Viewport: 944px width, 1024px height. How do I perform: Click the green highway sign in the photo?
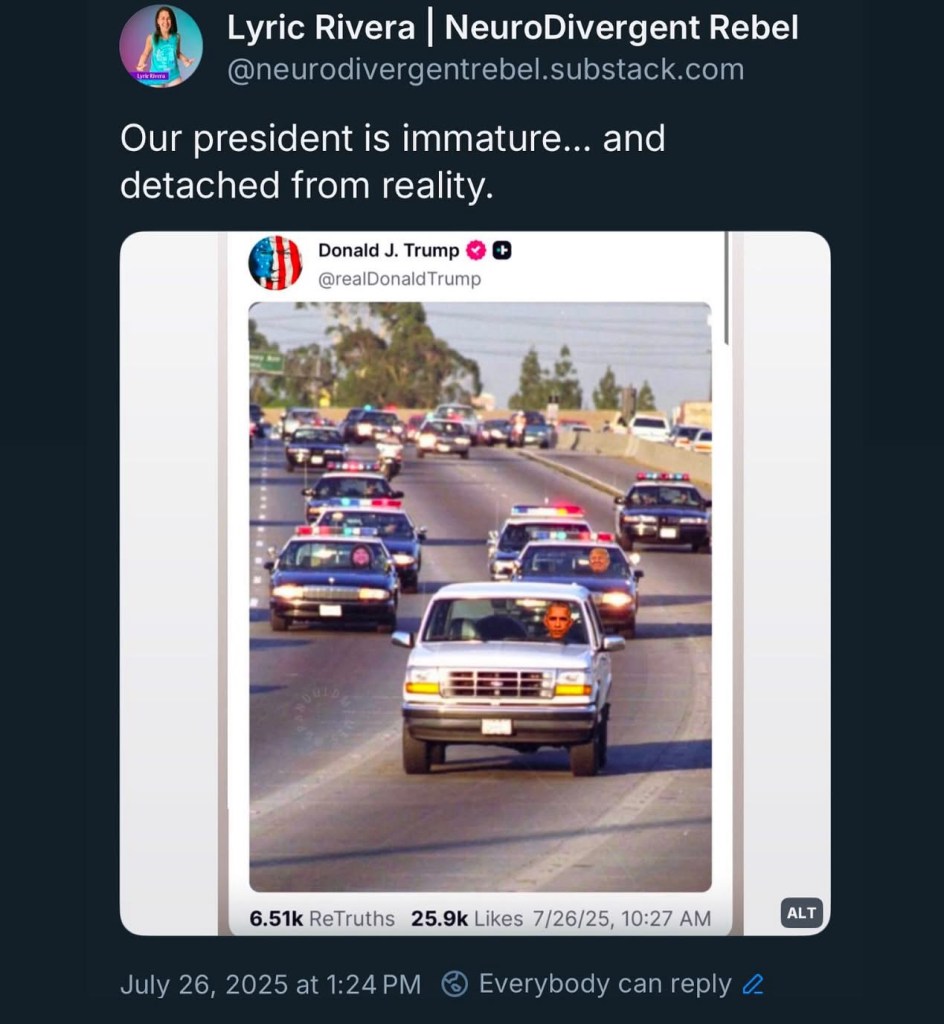coord(266,362)
